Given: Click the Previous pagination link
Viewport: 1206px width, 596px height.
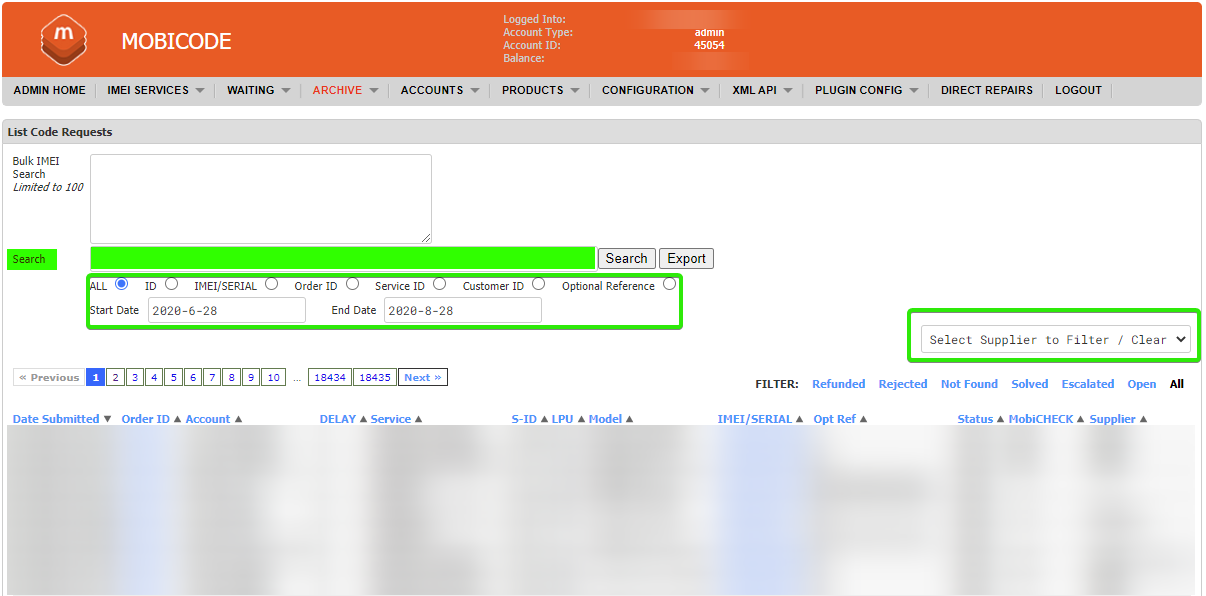Looking at the screenshot, I should tap(48, 377).
